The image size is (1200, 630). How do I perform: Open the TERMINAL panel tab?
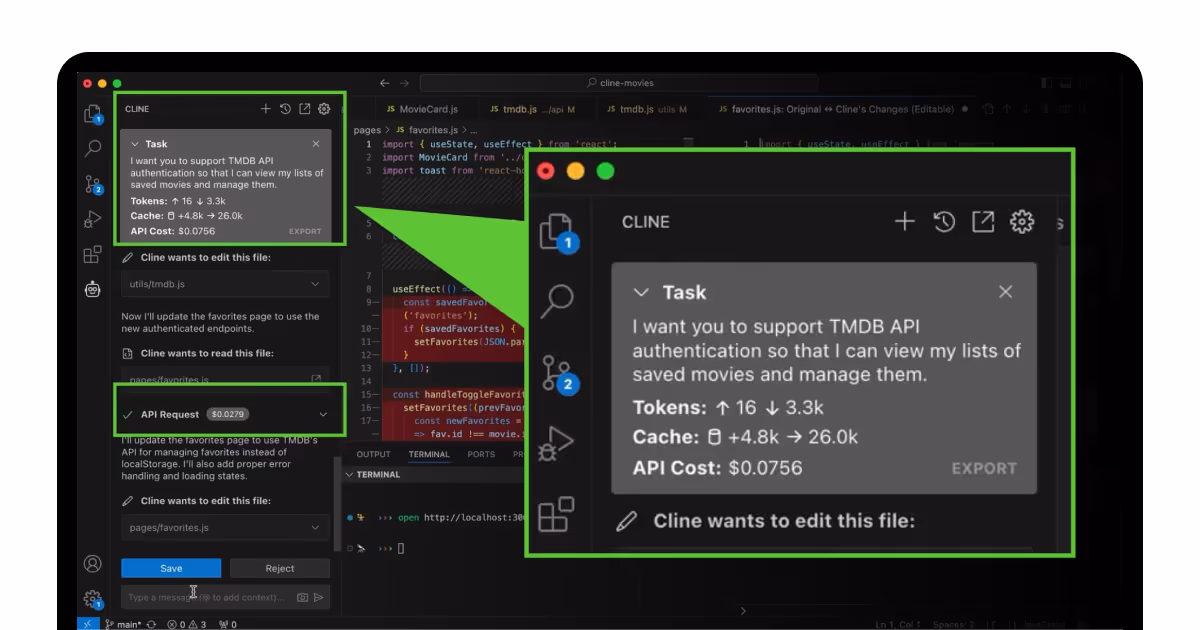[x=429, y=454]
